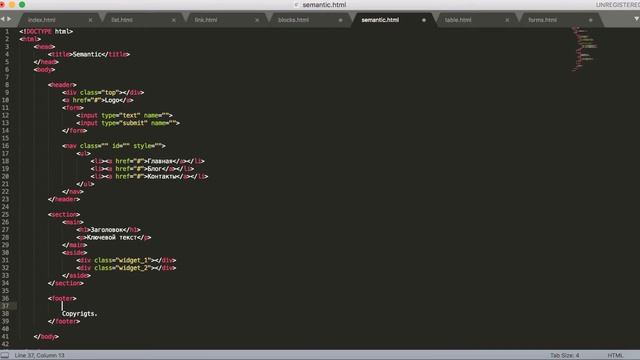Click the semantic.html title bar file icon
Viewport: 640px width, 360px height.
coord(296,5)
